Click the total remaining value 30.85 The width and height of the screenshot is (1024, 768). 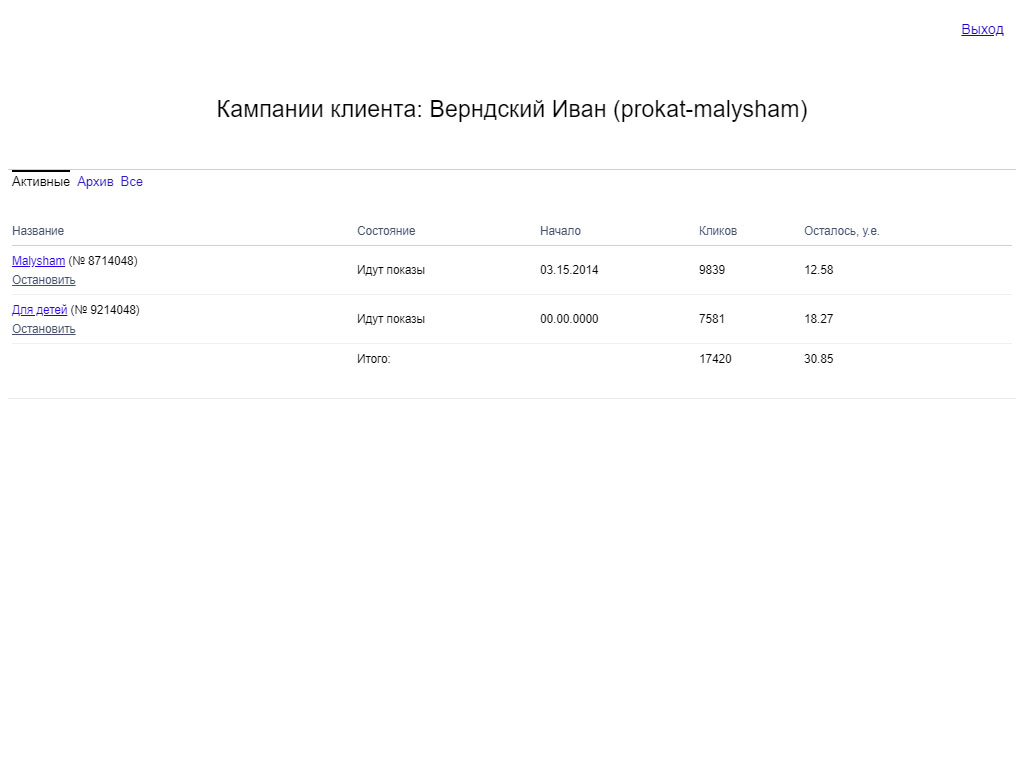(818, 359)
